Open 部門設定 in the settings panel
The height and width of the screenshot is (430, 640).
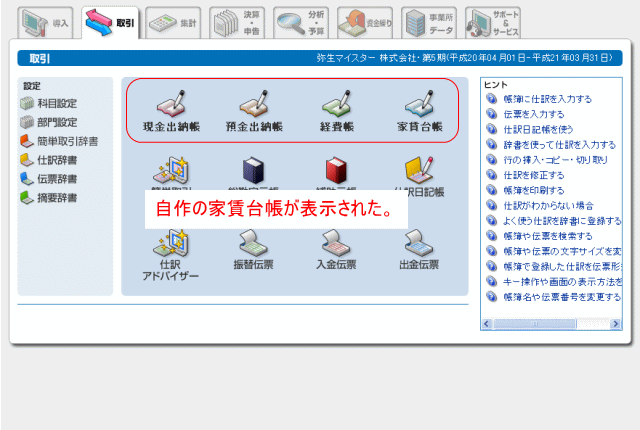coord(49,122)
